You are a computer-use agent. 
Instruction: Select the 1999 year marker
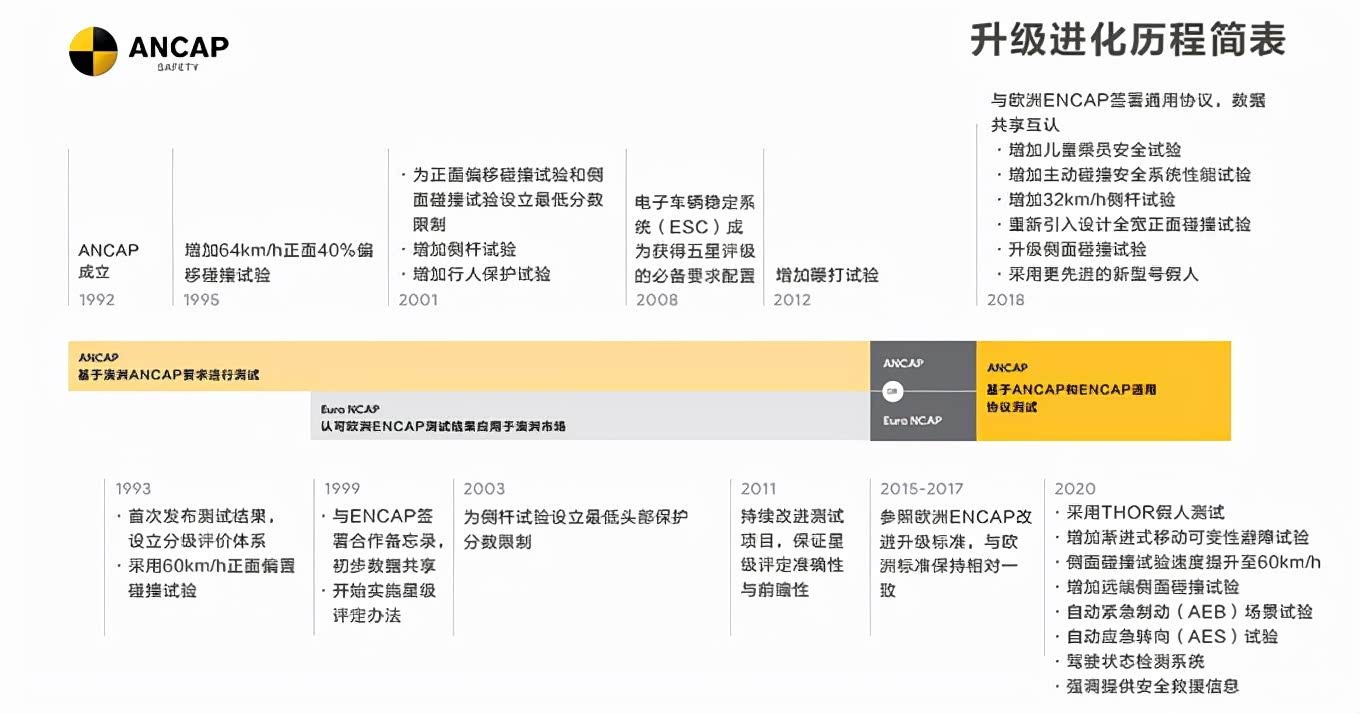(342, 489)
